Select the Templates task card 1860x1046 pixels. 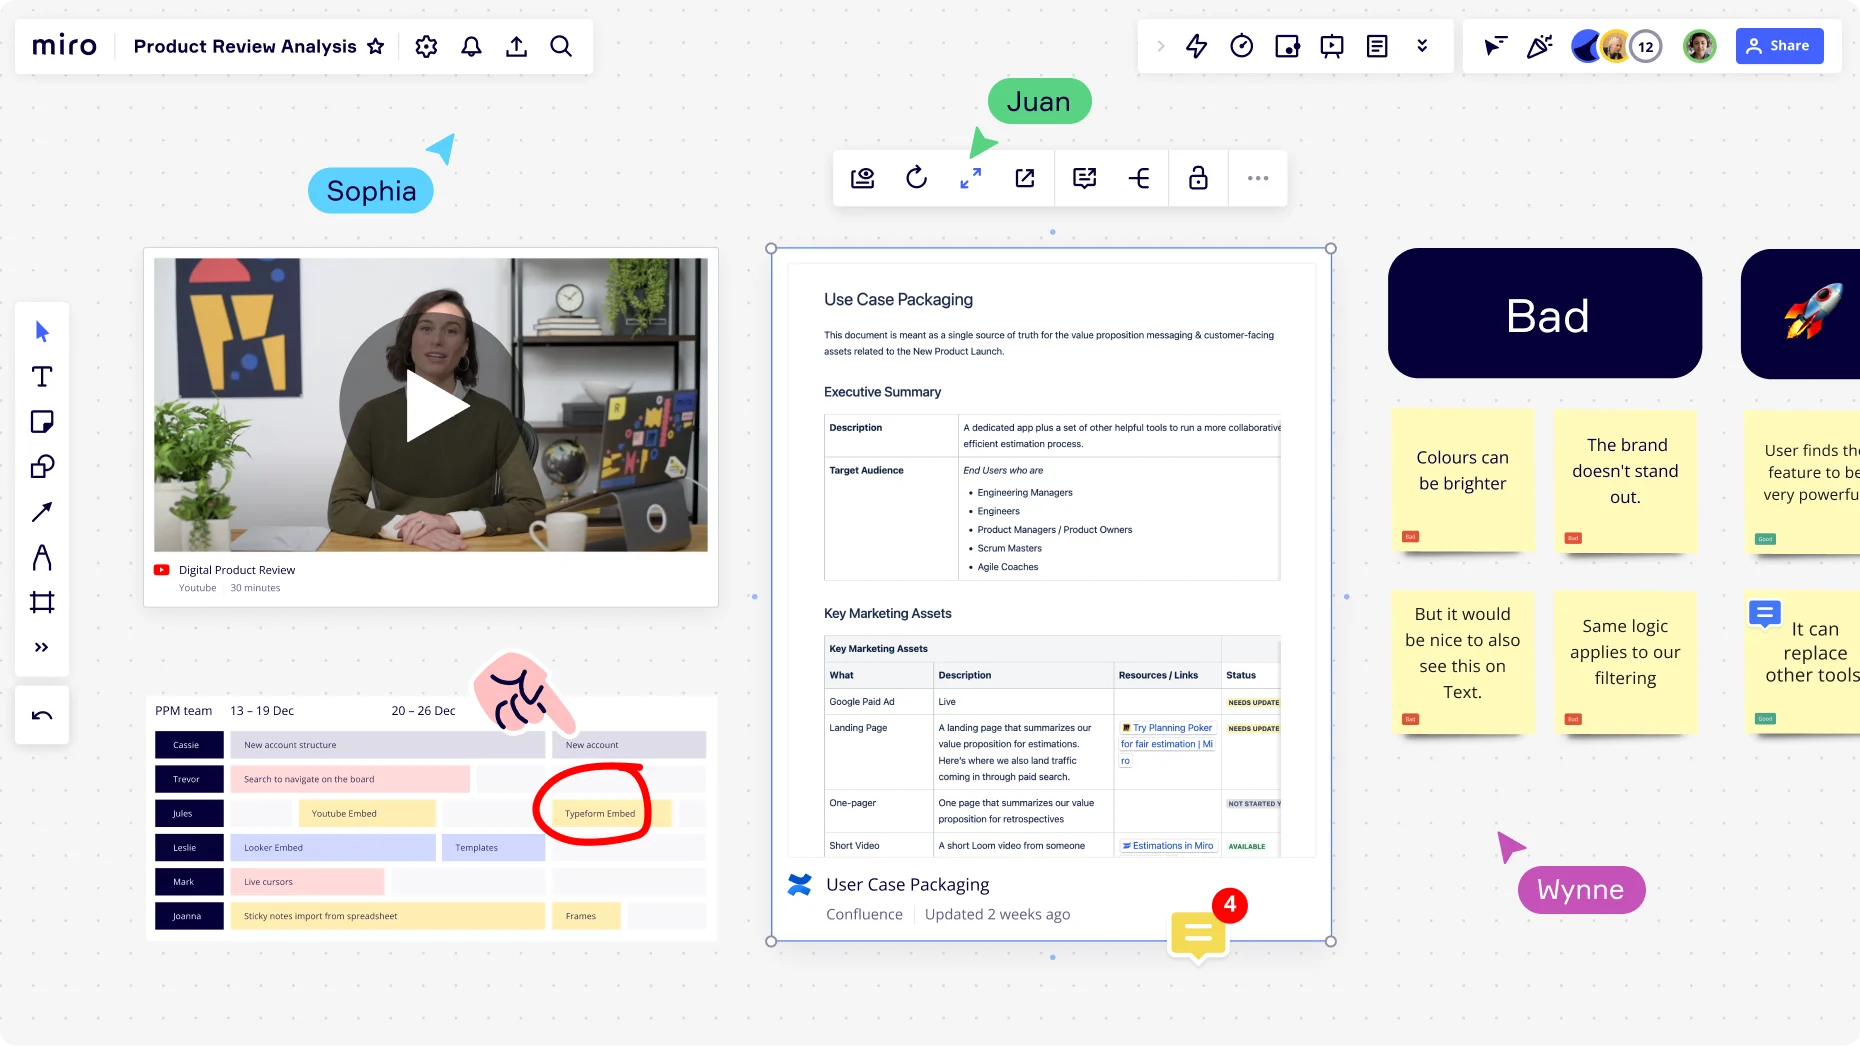[x=493, y=847]
